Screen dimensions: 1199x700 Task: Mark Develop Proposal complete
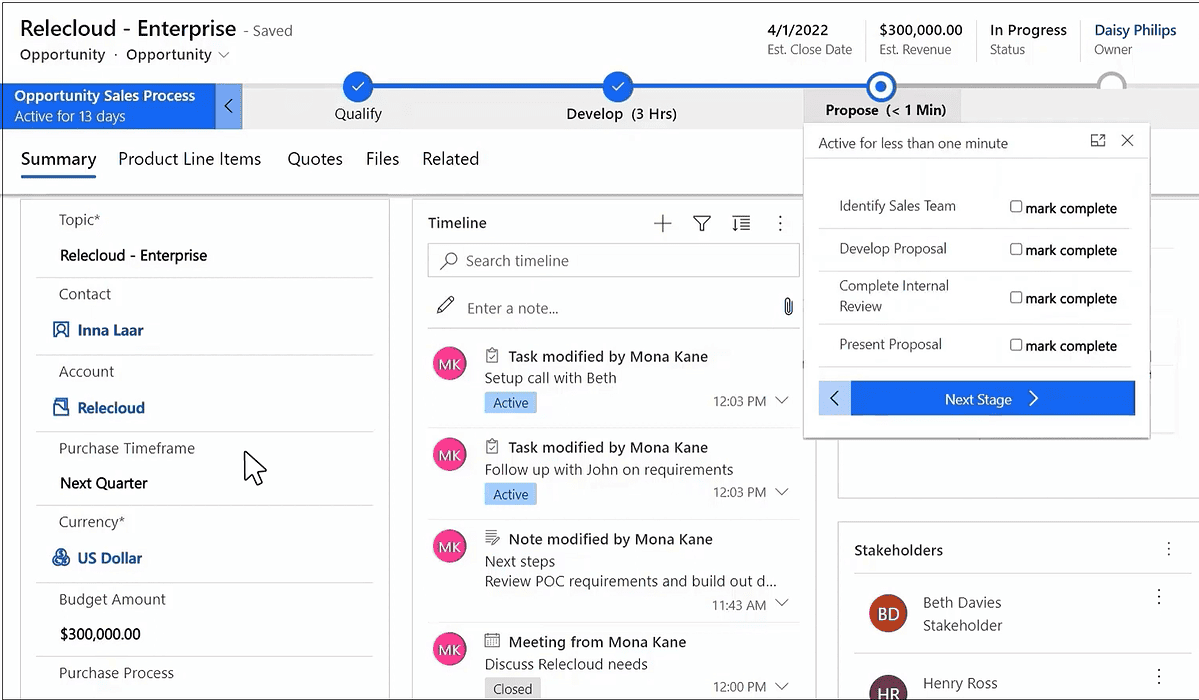[1015, 249]
